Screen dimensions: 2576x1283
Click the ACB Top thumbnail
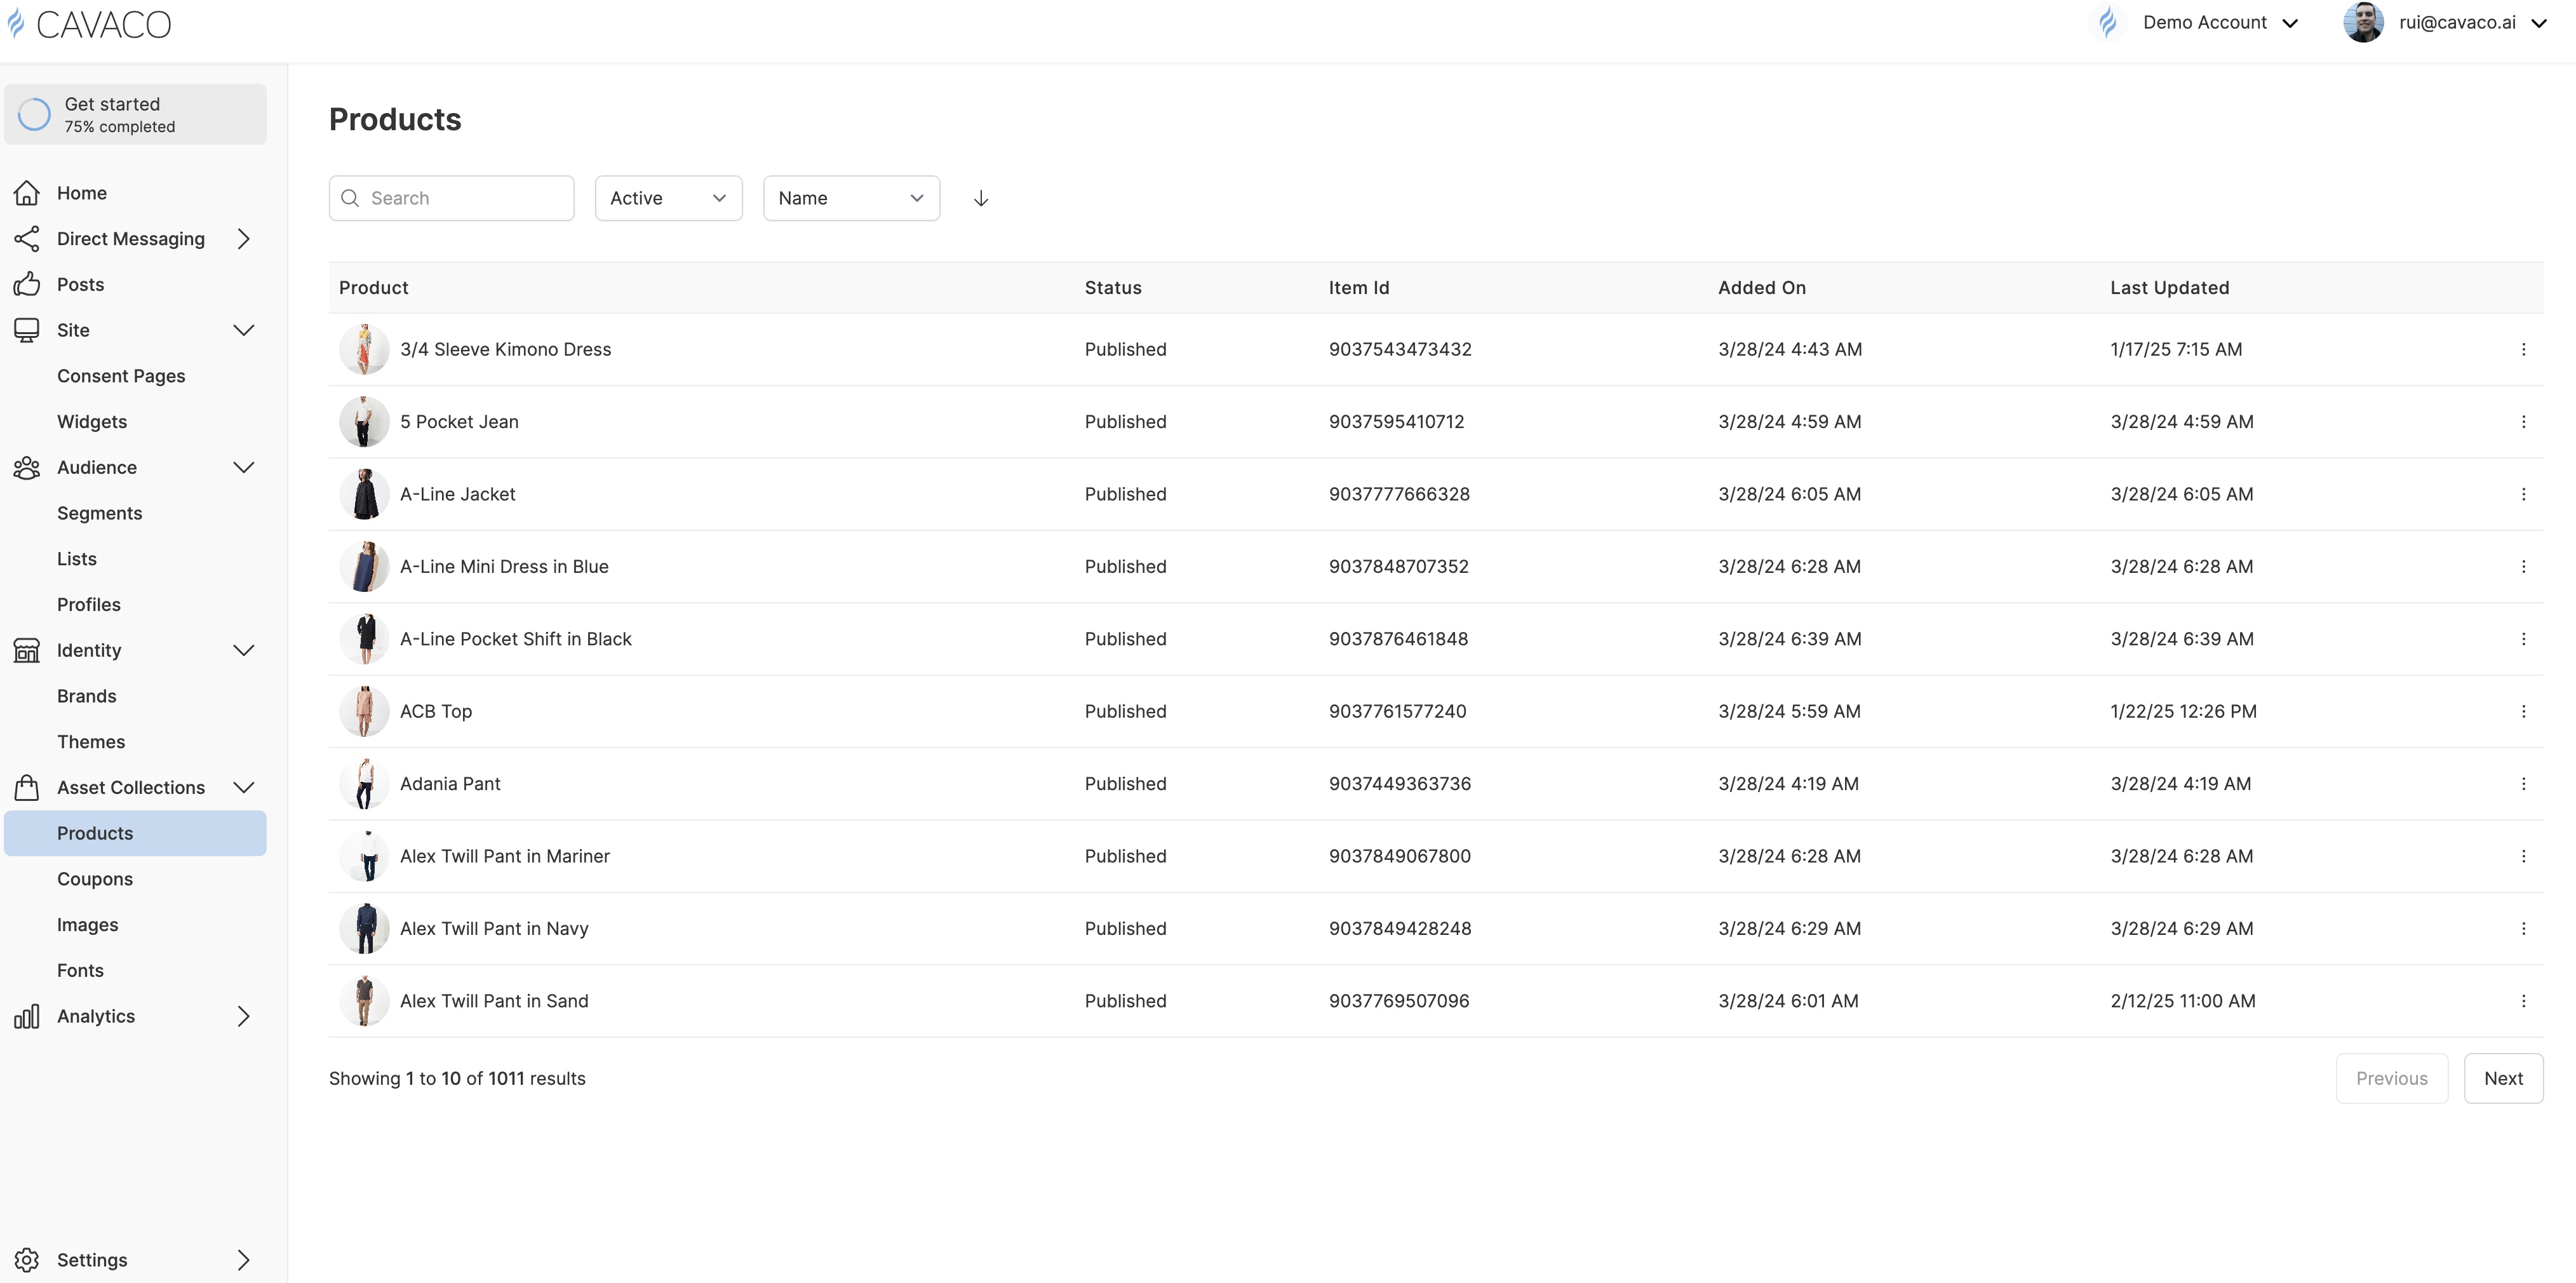(364, 711)
